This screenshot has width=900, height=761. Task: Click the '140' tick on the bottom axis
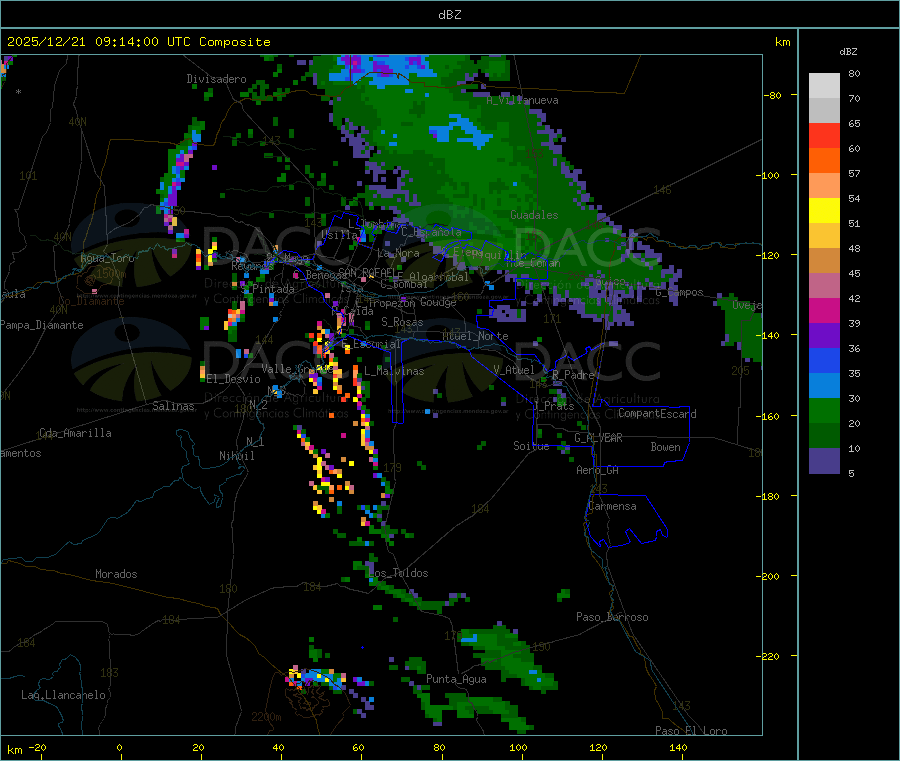pyautogui.click(x=678, y=748)
